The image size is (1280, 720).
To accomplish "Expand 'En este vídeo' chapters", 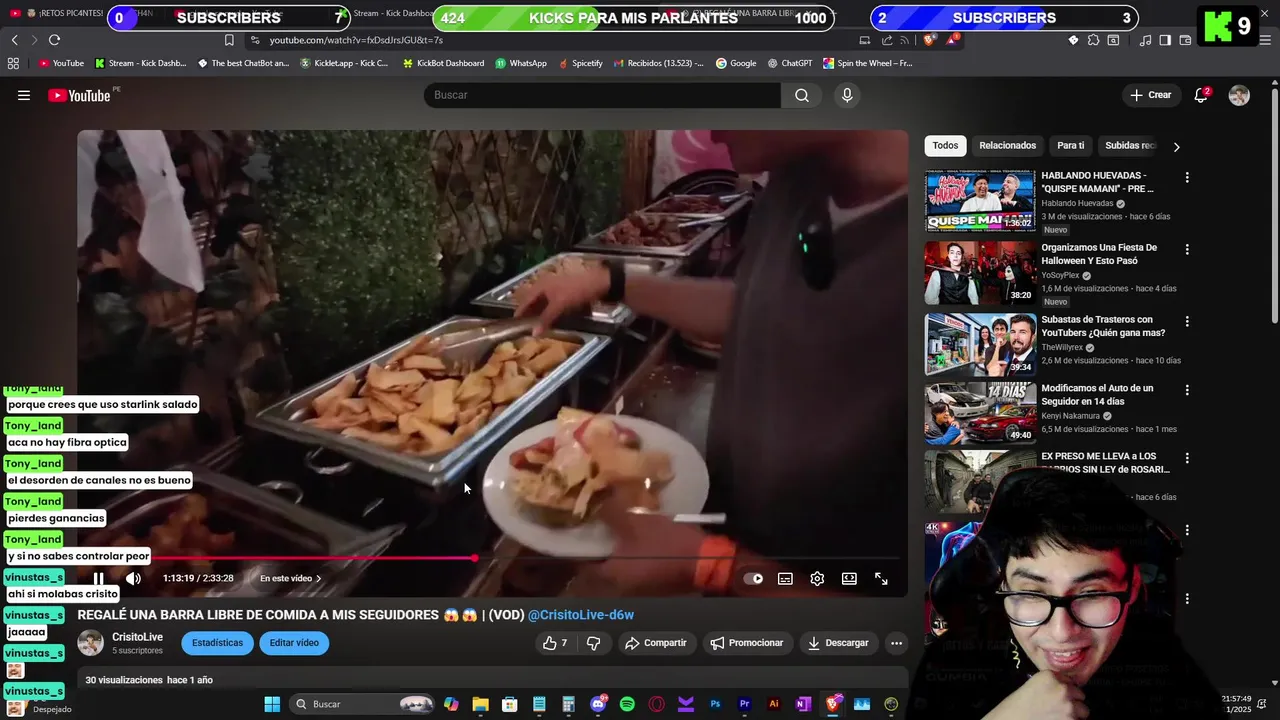I will (290, 578).
